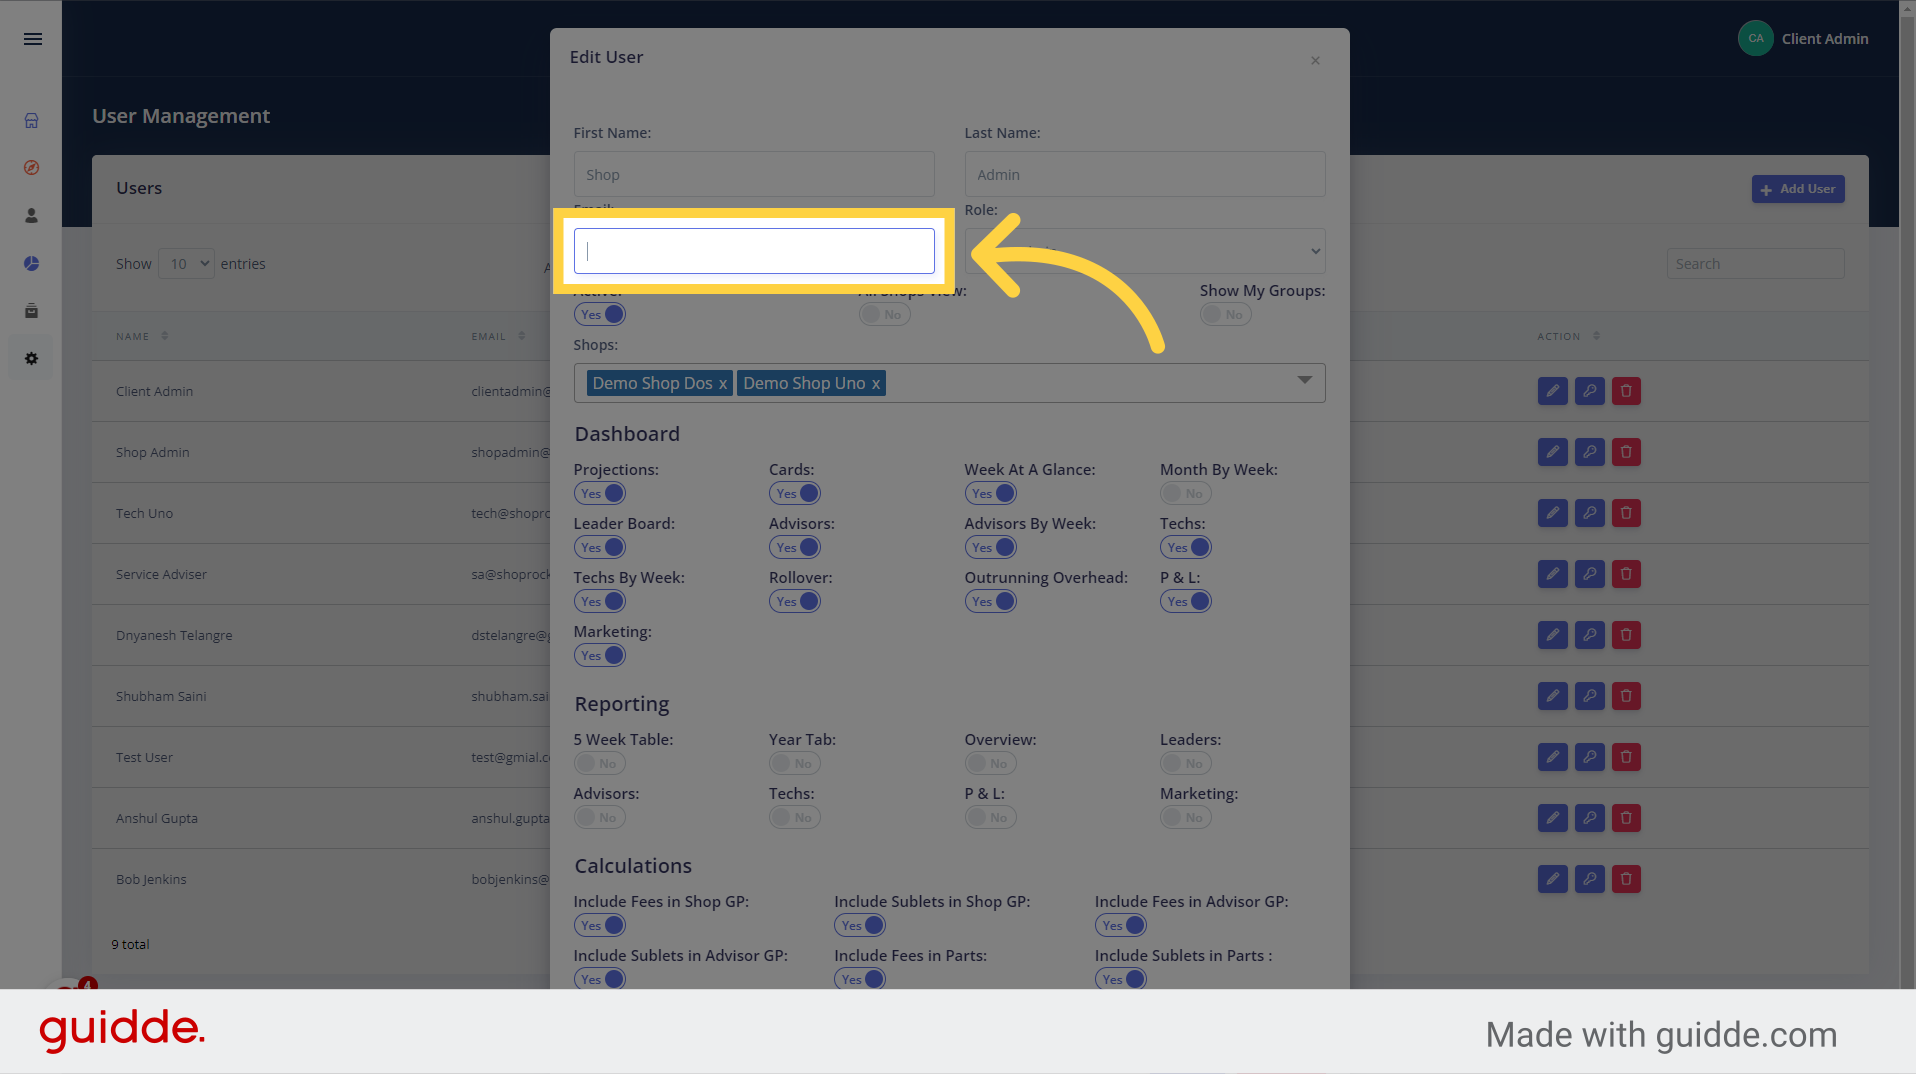The width and height of the screenshot is (1916, 1074).
Task: Open the pie chart icon in sidebar
Action: [32, 263]
